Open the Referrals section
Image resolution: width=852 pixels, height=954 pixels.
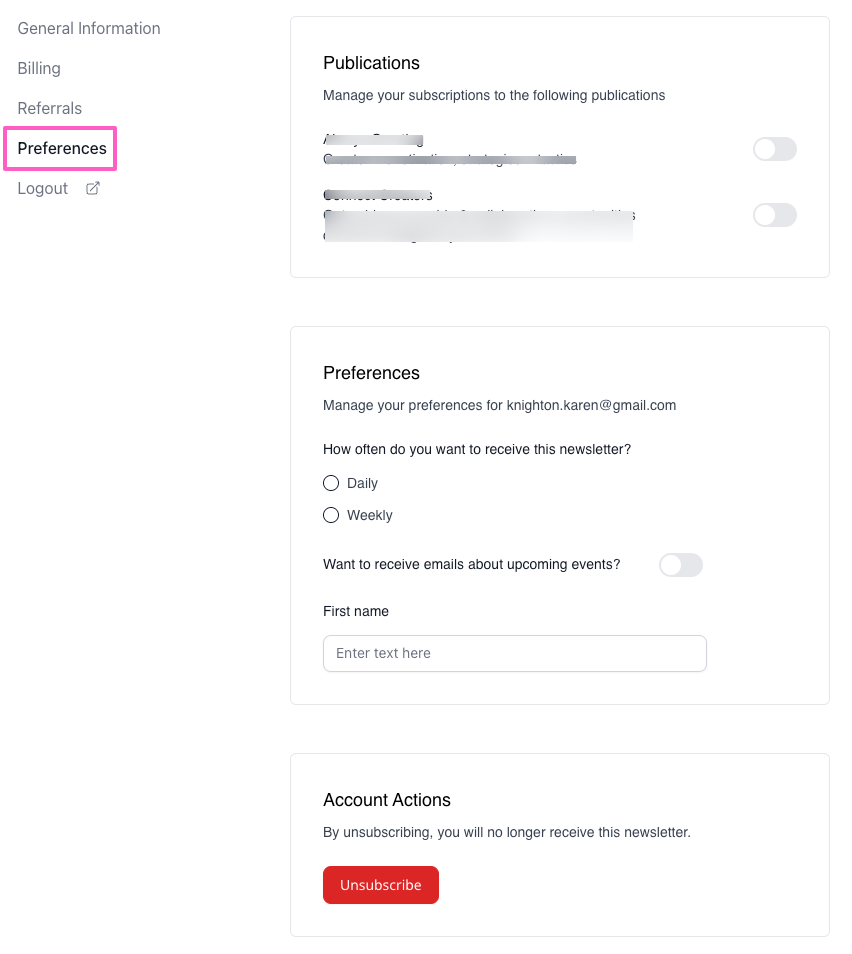point(50,108)
